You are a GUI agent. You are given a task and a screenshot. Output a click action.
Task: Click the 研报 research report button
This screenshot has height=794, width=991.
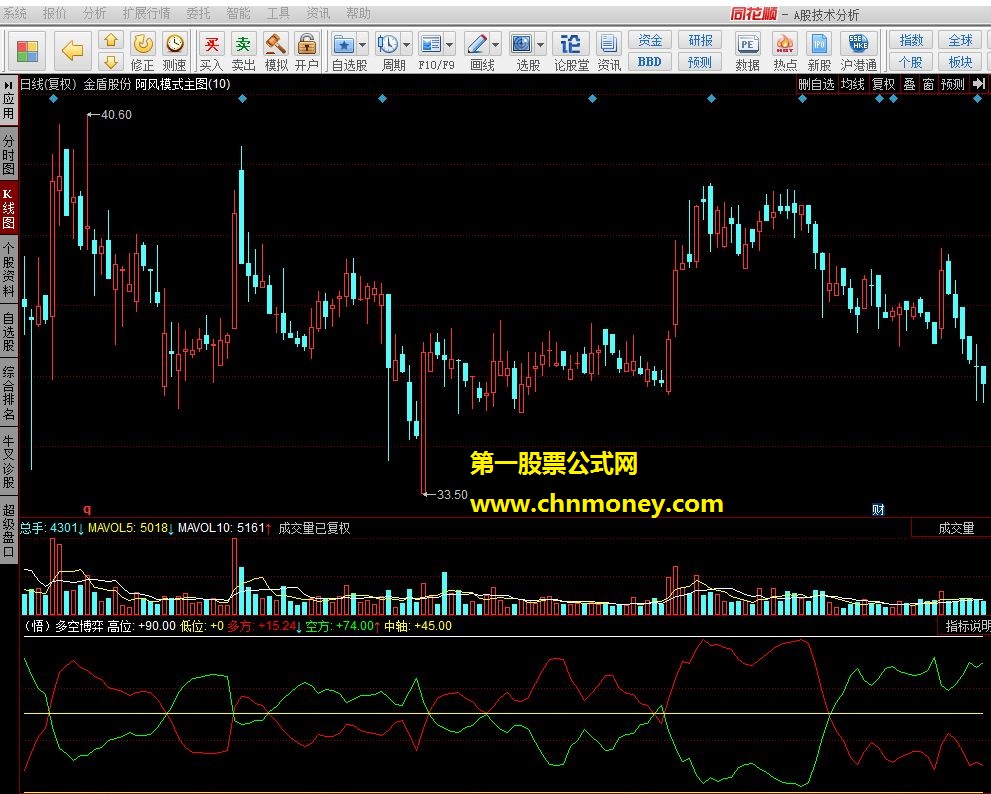click(700, 40)
